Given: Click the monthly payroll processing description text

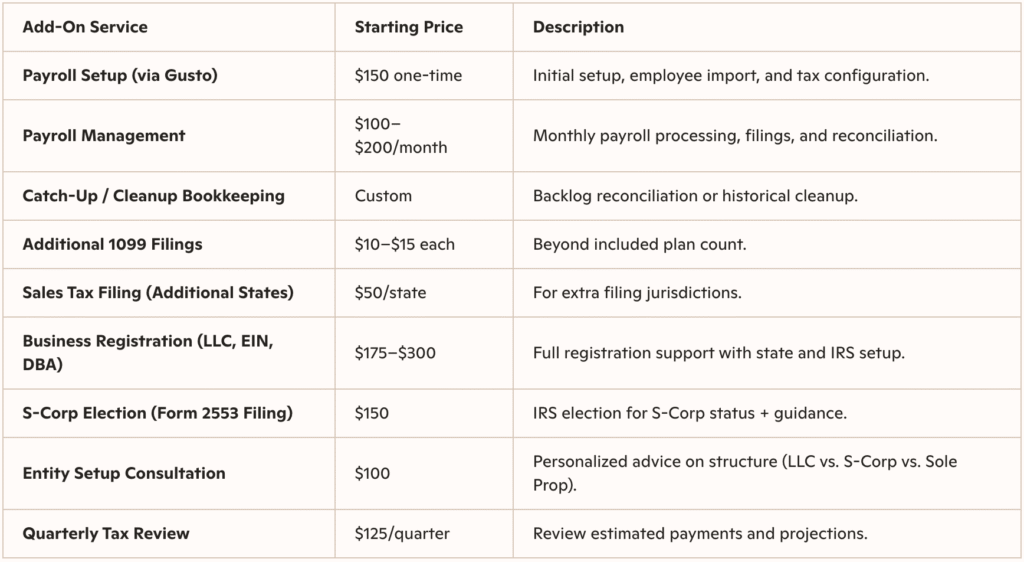Looking at the screenshot, I should click(x=735, y=135).
